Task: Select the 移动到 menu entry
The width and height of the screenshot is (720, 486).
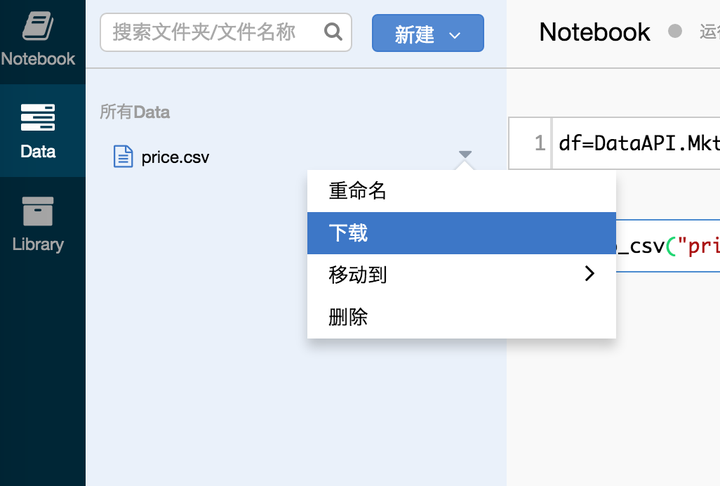Action: point(461,275)
